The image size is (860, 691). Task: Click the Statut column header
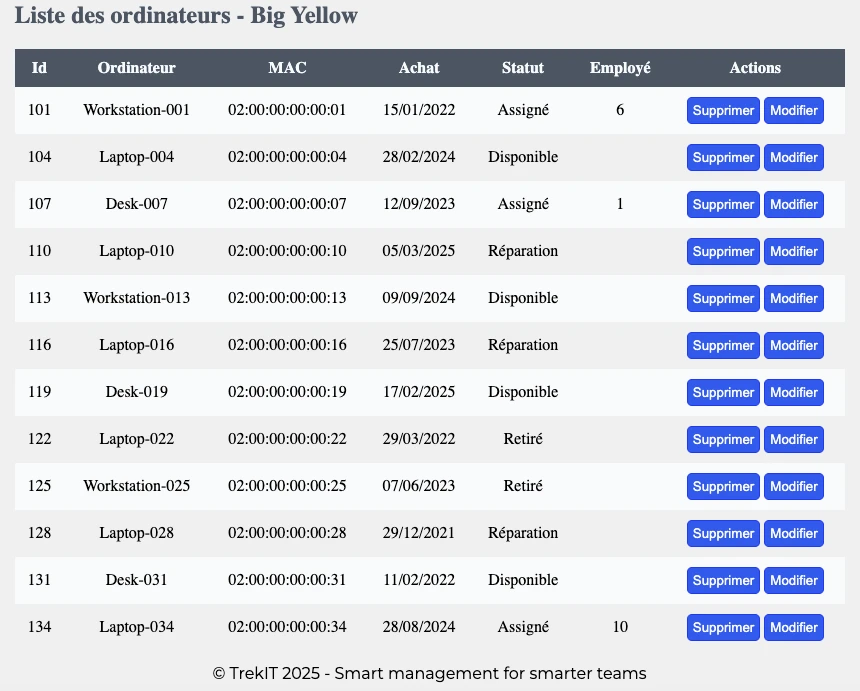pos(523,67)
